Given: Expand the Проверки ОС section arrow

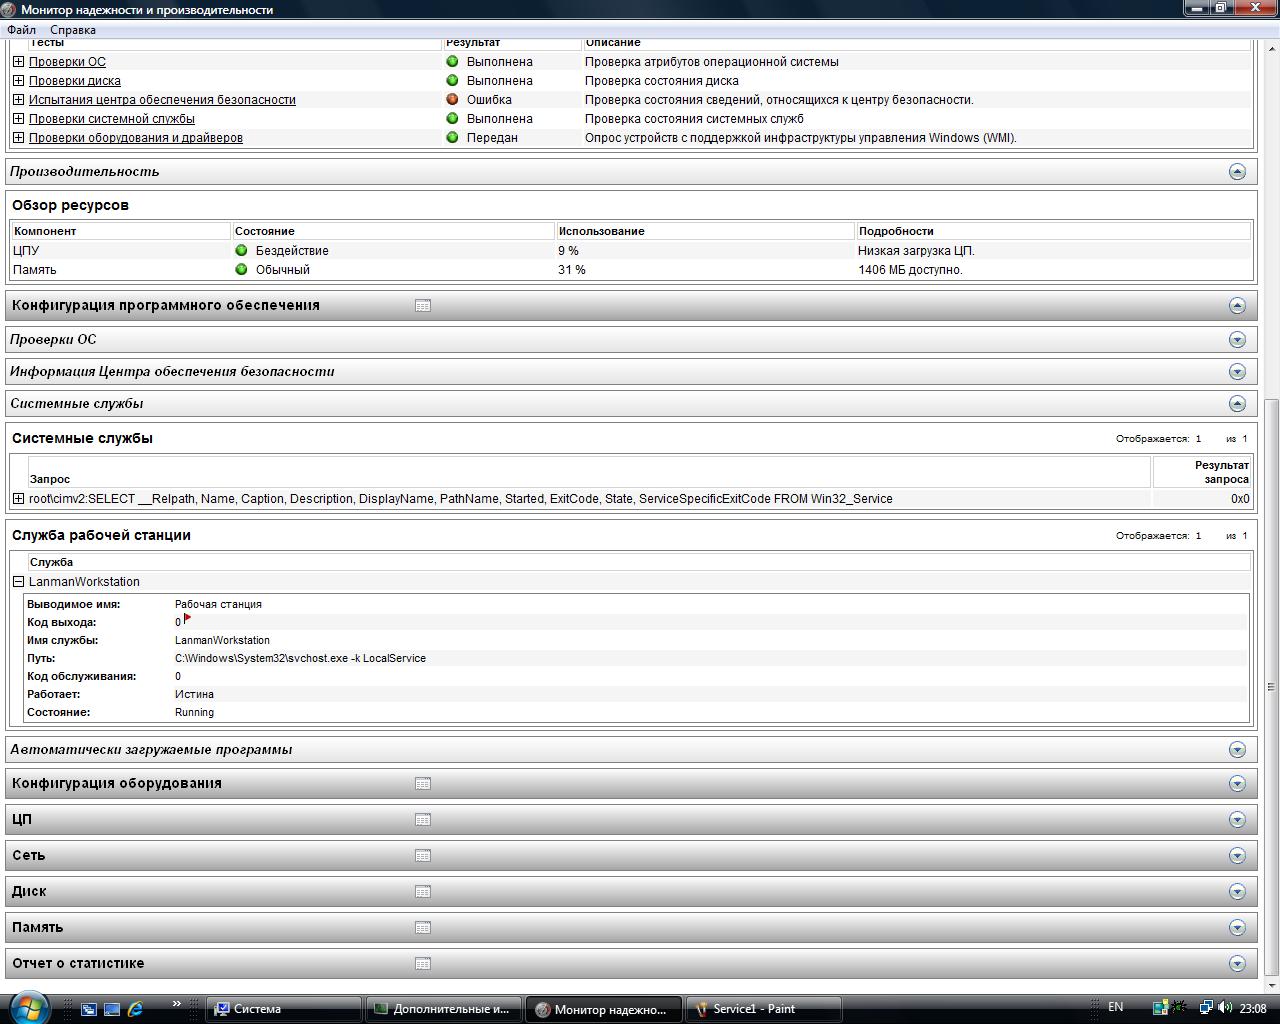Looking at the screenshot, I should click(x=1237, y=340).
